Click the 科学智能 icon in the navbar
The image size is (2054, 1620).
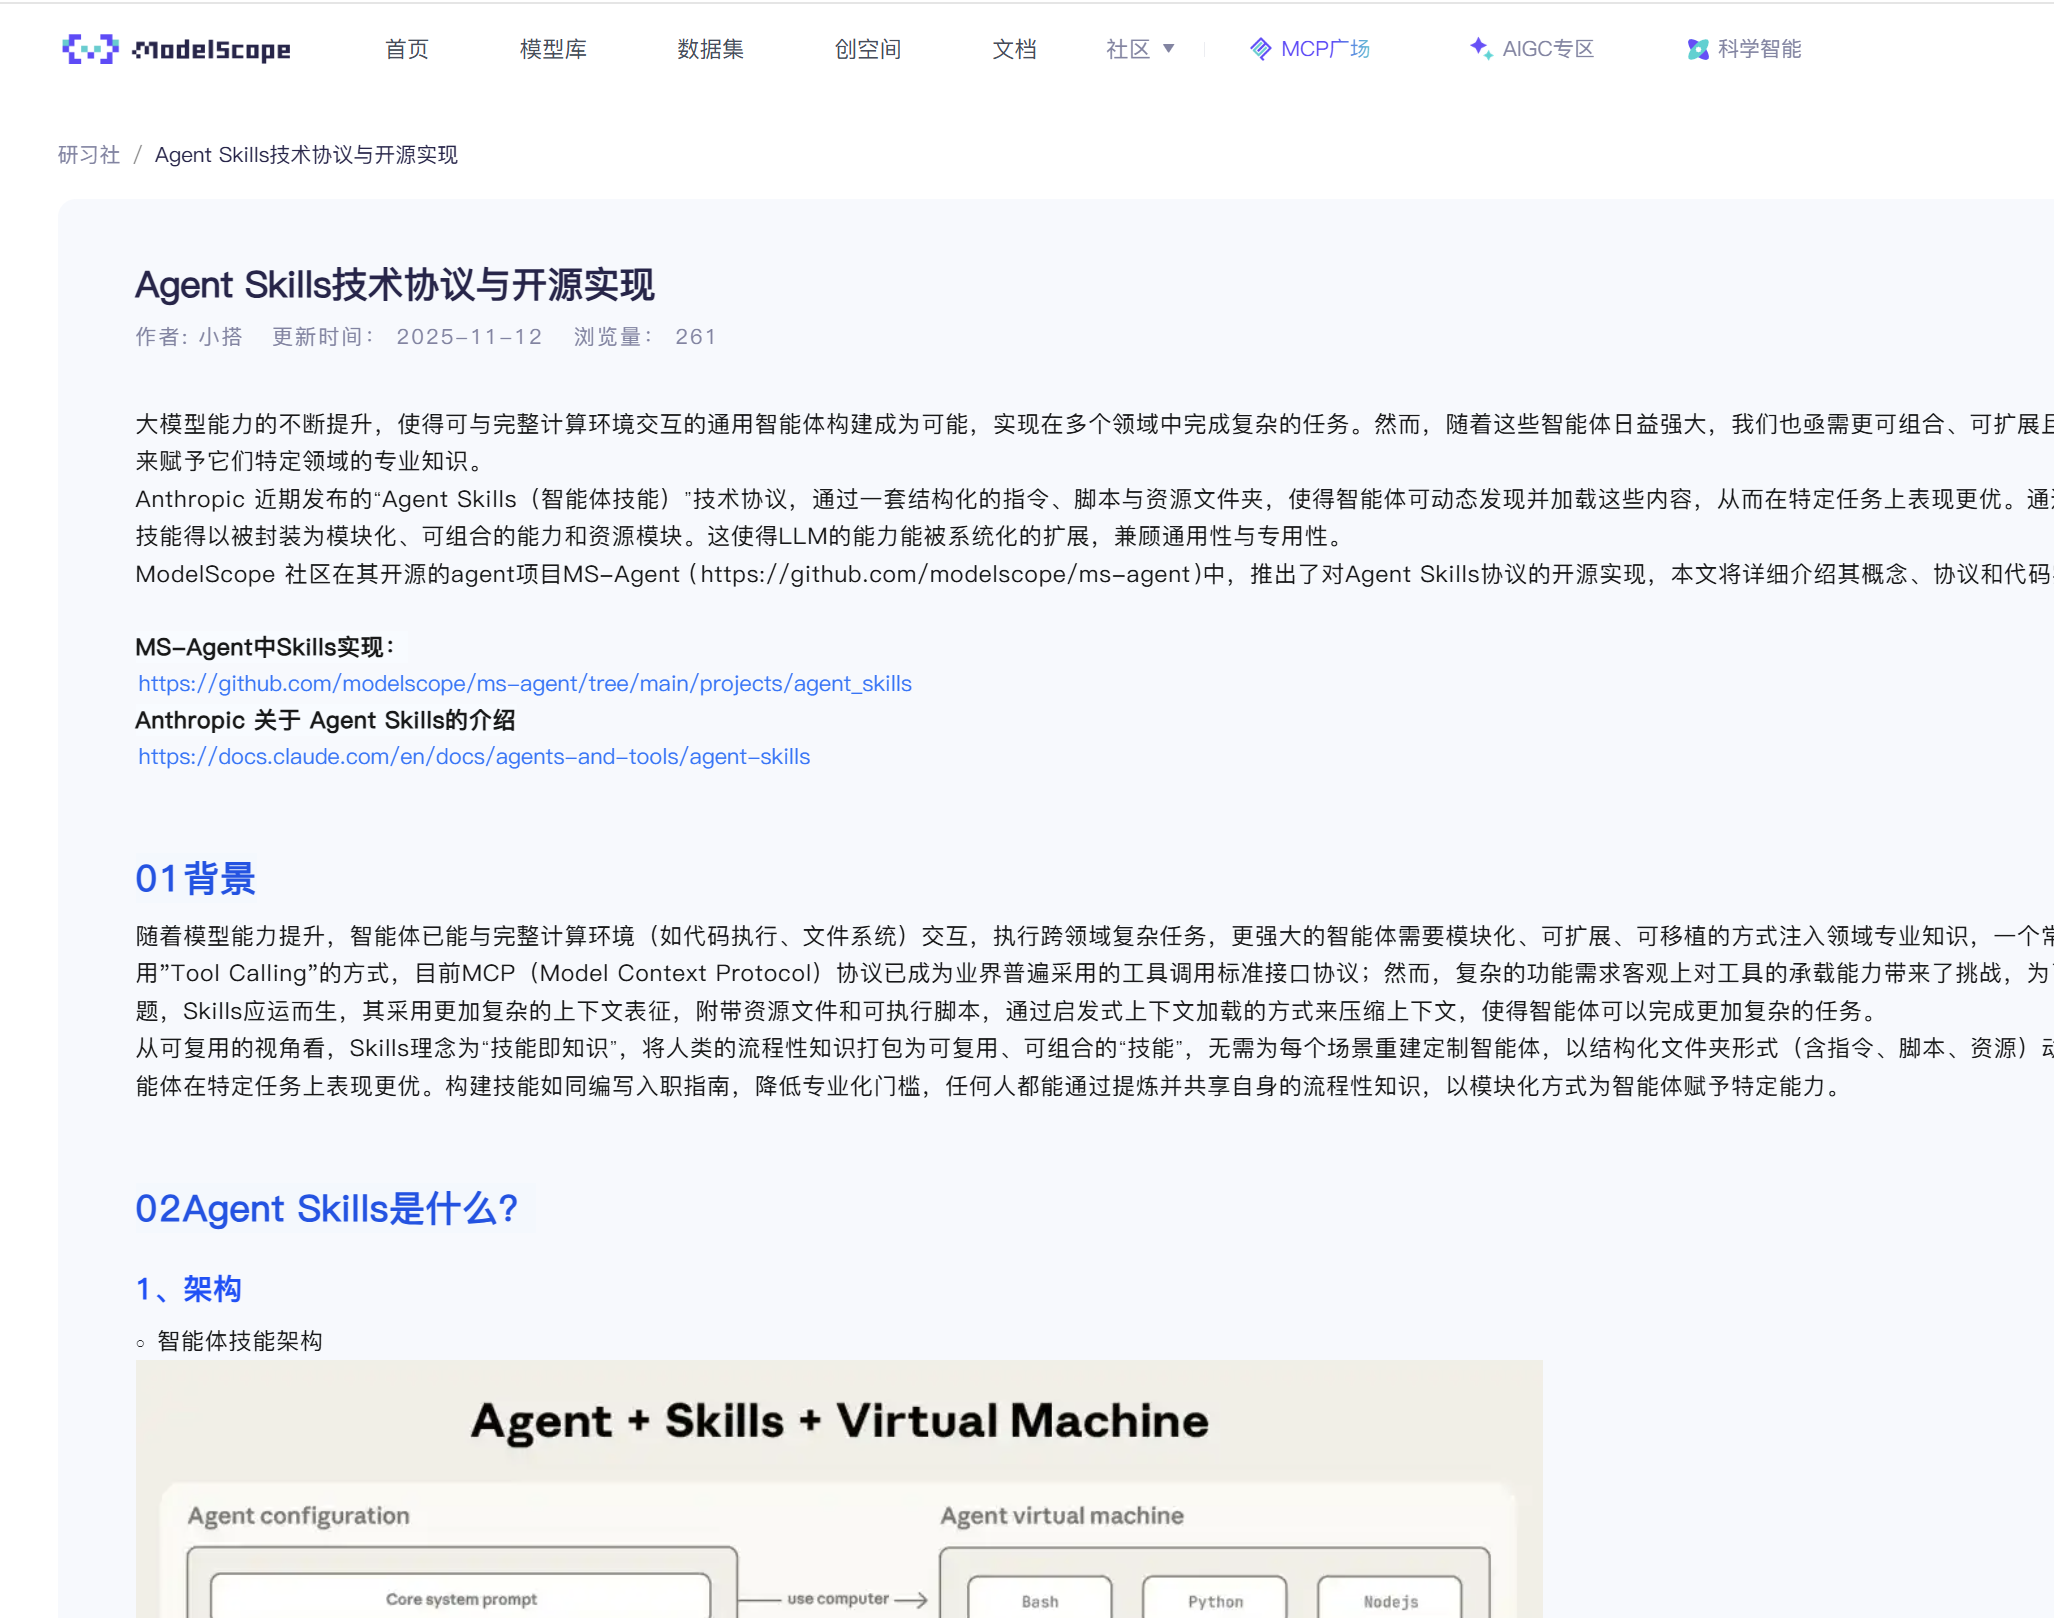click(1697, 48)
